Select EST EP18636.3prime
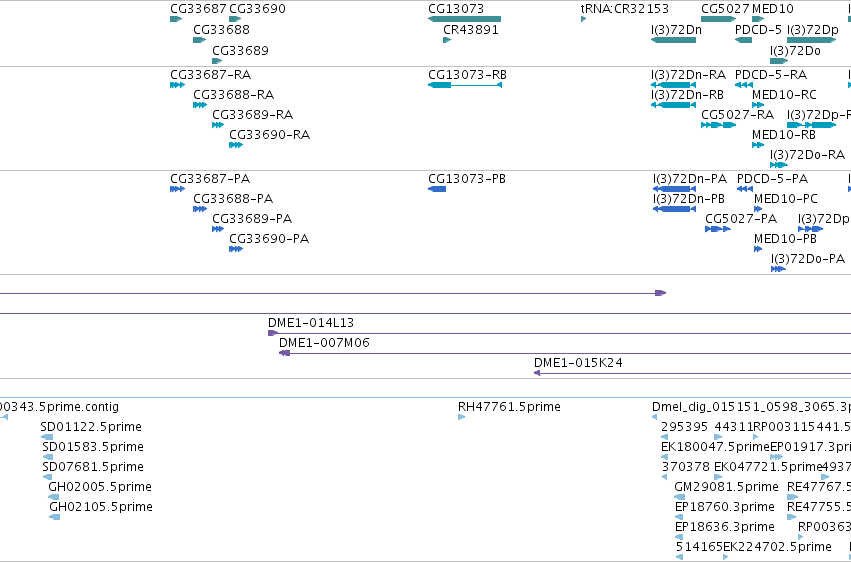The height and width of the screenshot is (562, 851). [x=679, y=538]
